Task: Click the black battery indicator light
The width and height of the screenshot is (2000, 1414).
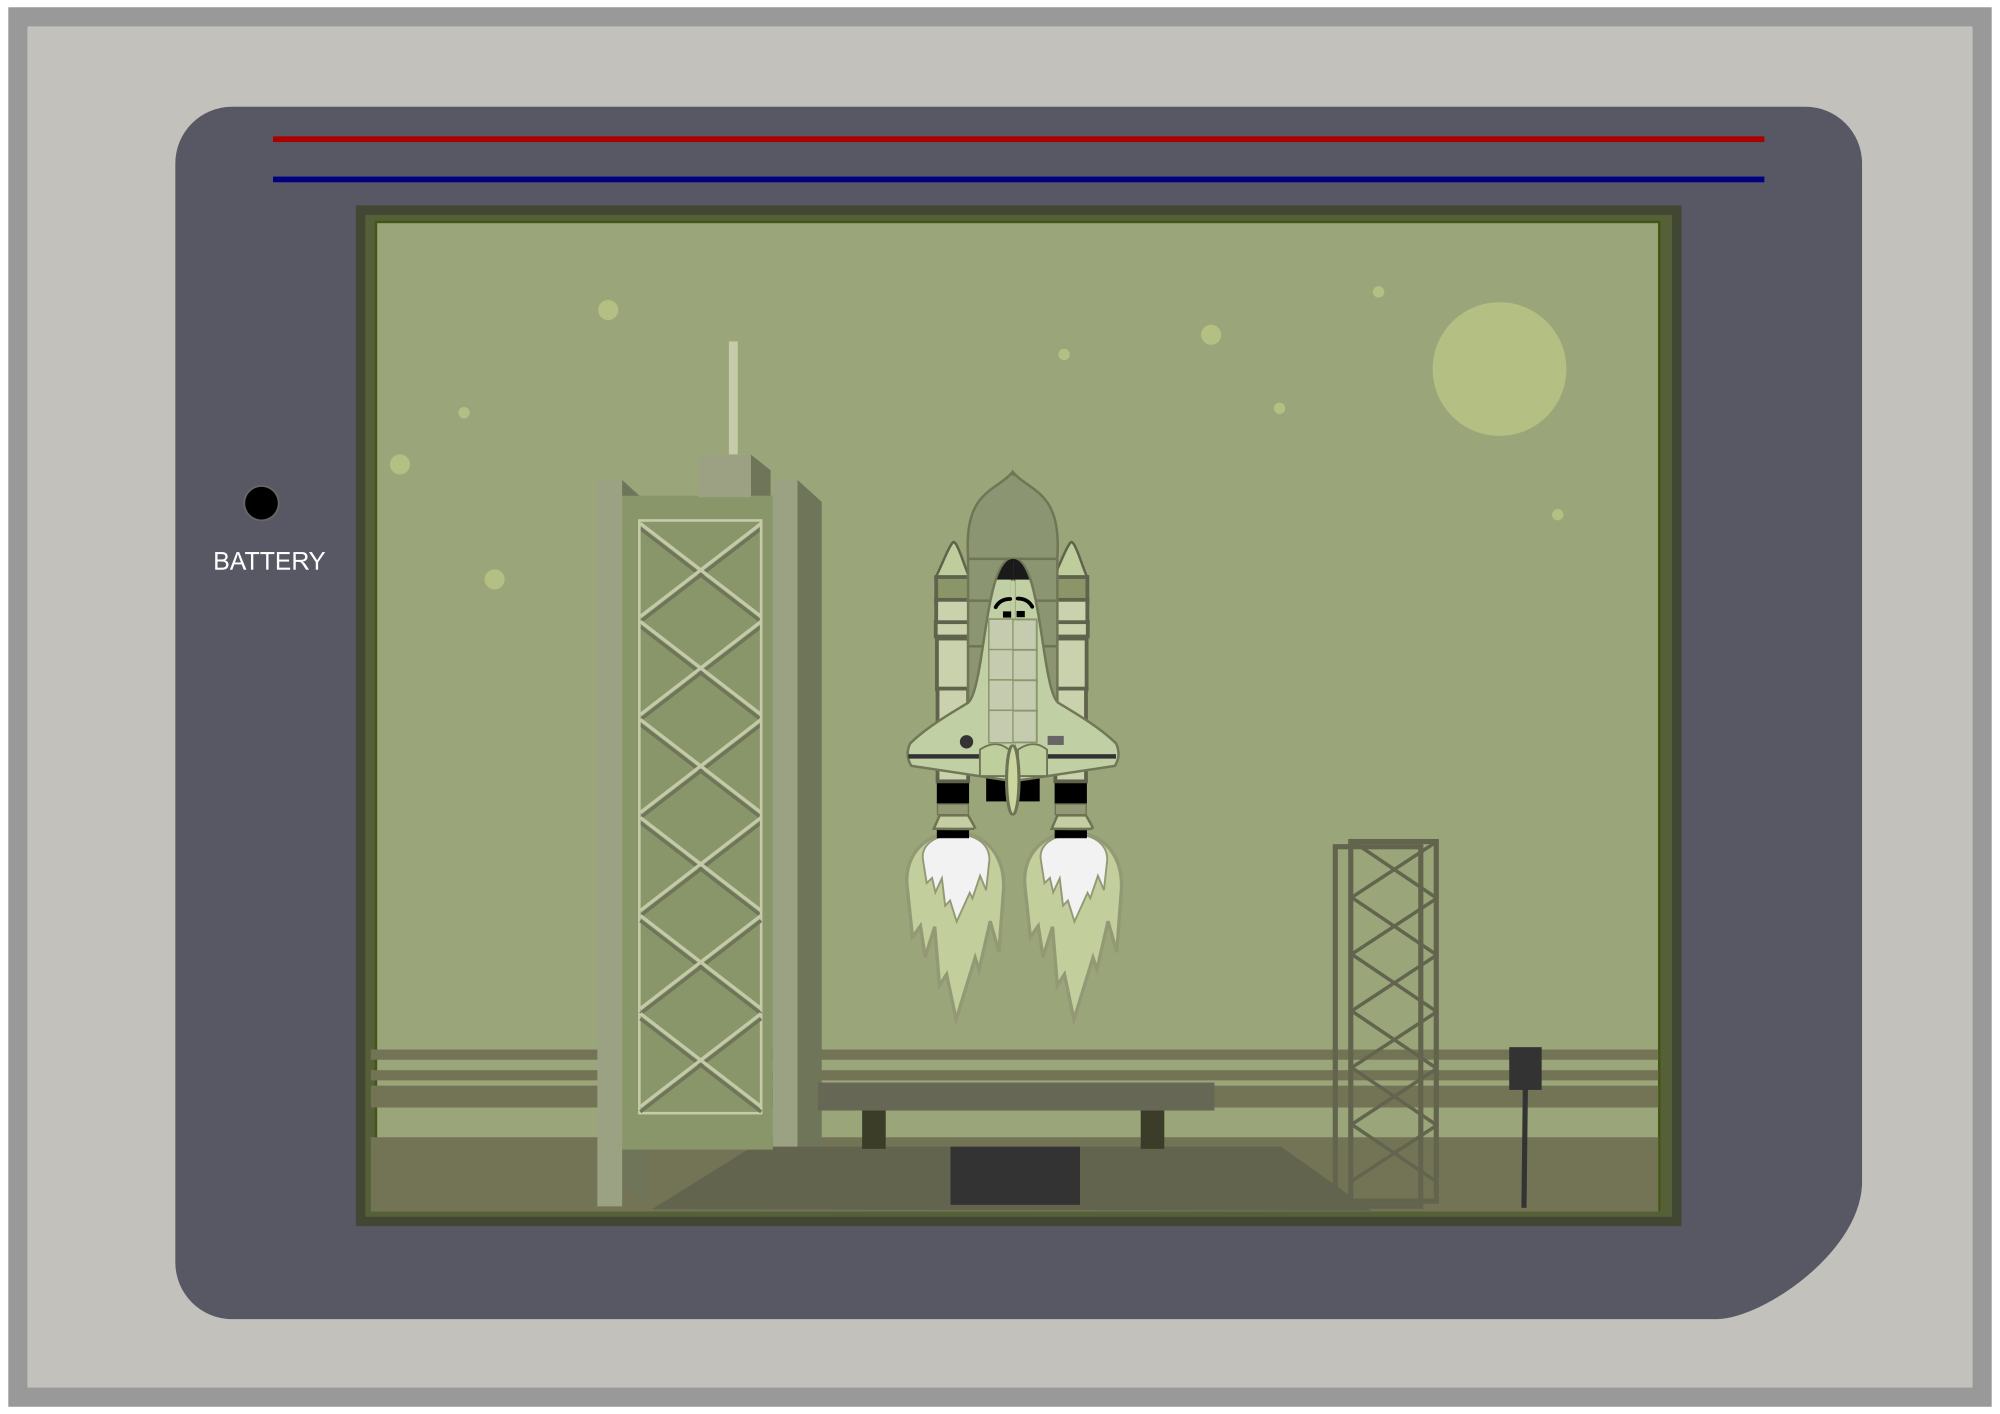Action: pyautogui.click(x=261, y=503)
